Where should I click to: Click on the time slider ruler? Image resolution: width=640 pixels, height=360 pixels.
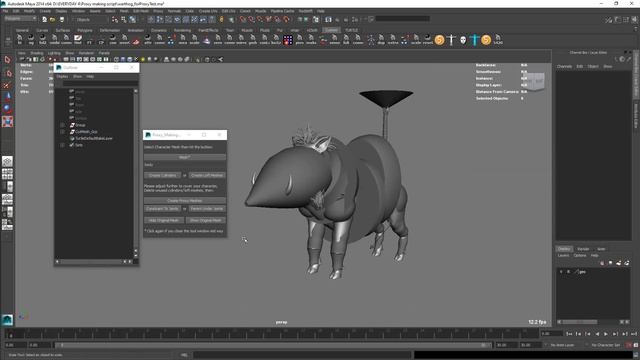[273, 333]
